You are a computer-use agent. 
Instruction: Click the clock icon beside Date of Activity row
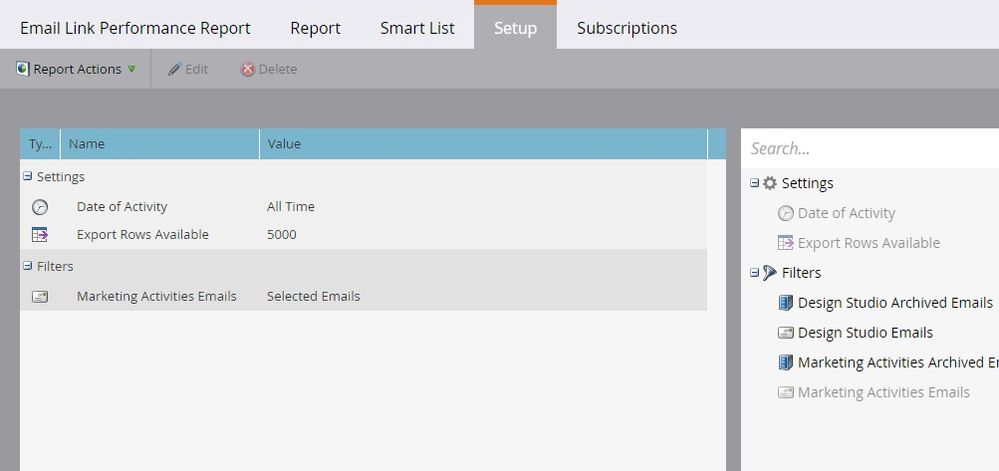(x=40, y=207)
